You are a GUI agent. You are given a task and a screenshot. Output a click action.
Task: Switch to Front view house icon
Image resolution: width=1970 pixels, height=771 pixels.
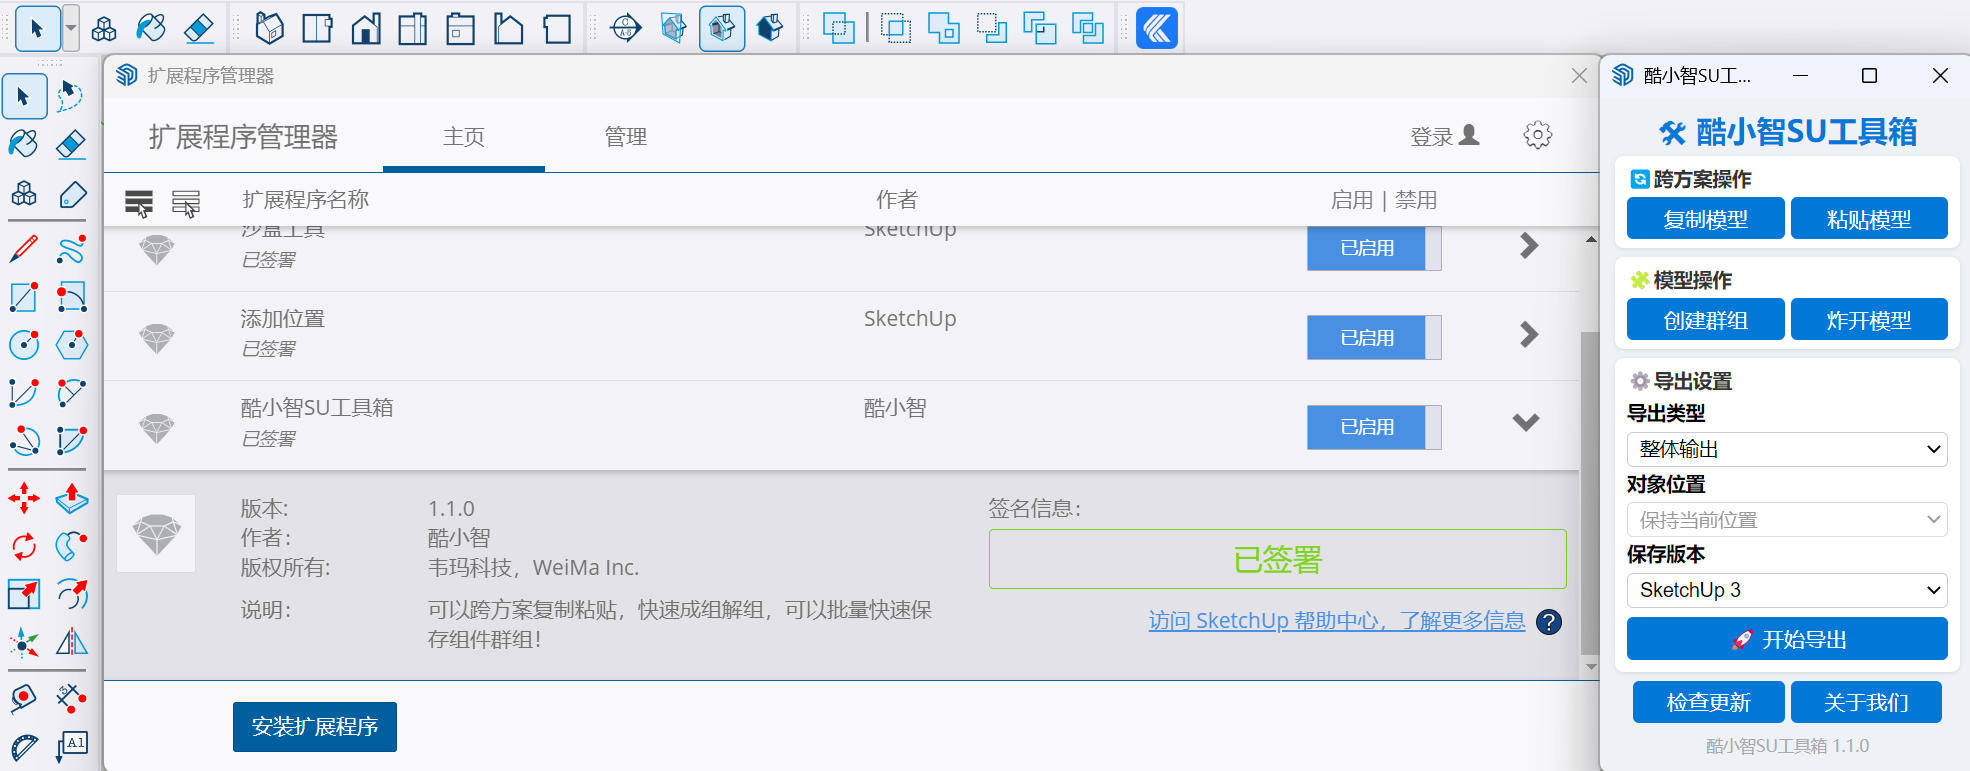pyautogui.click(x=366, y=28)
